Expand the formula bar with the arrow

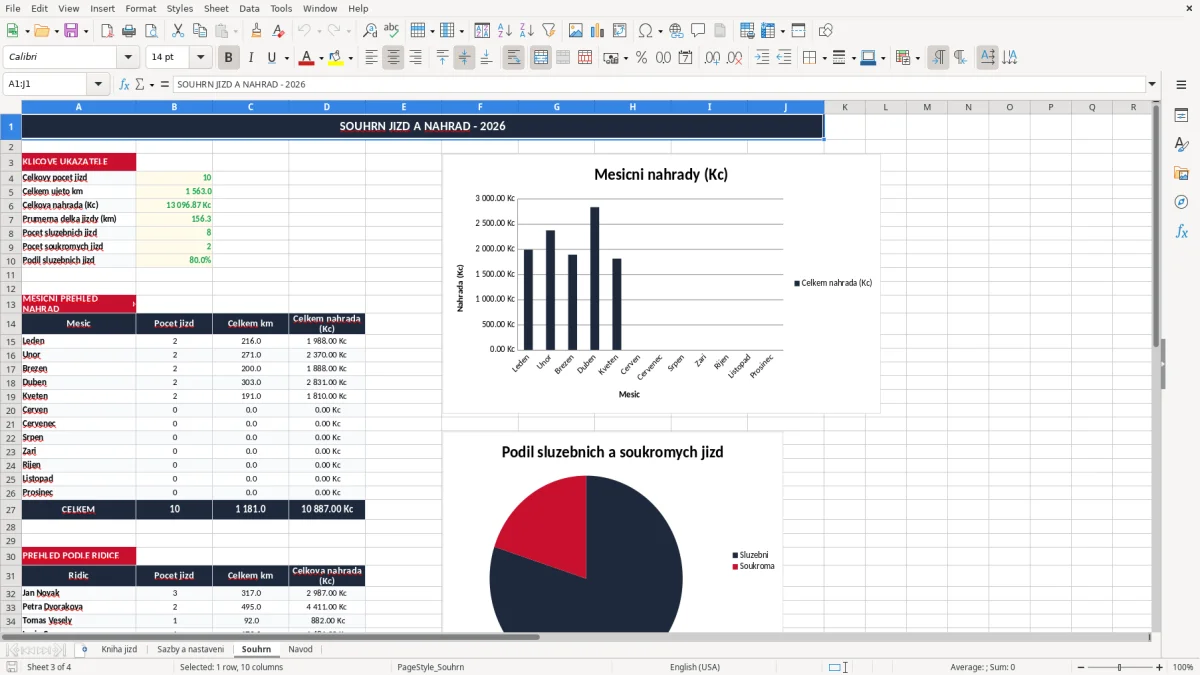tap(1152, 85)
